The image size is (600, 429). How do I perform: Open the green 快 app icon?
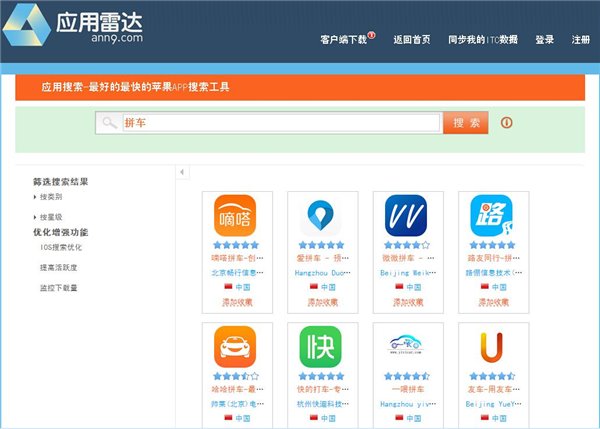pyautogui.click(x=321, y=347)
